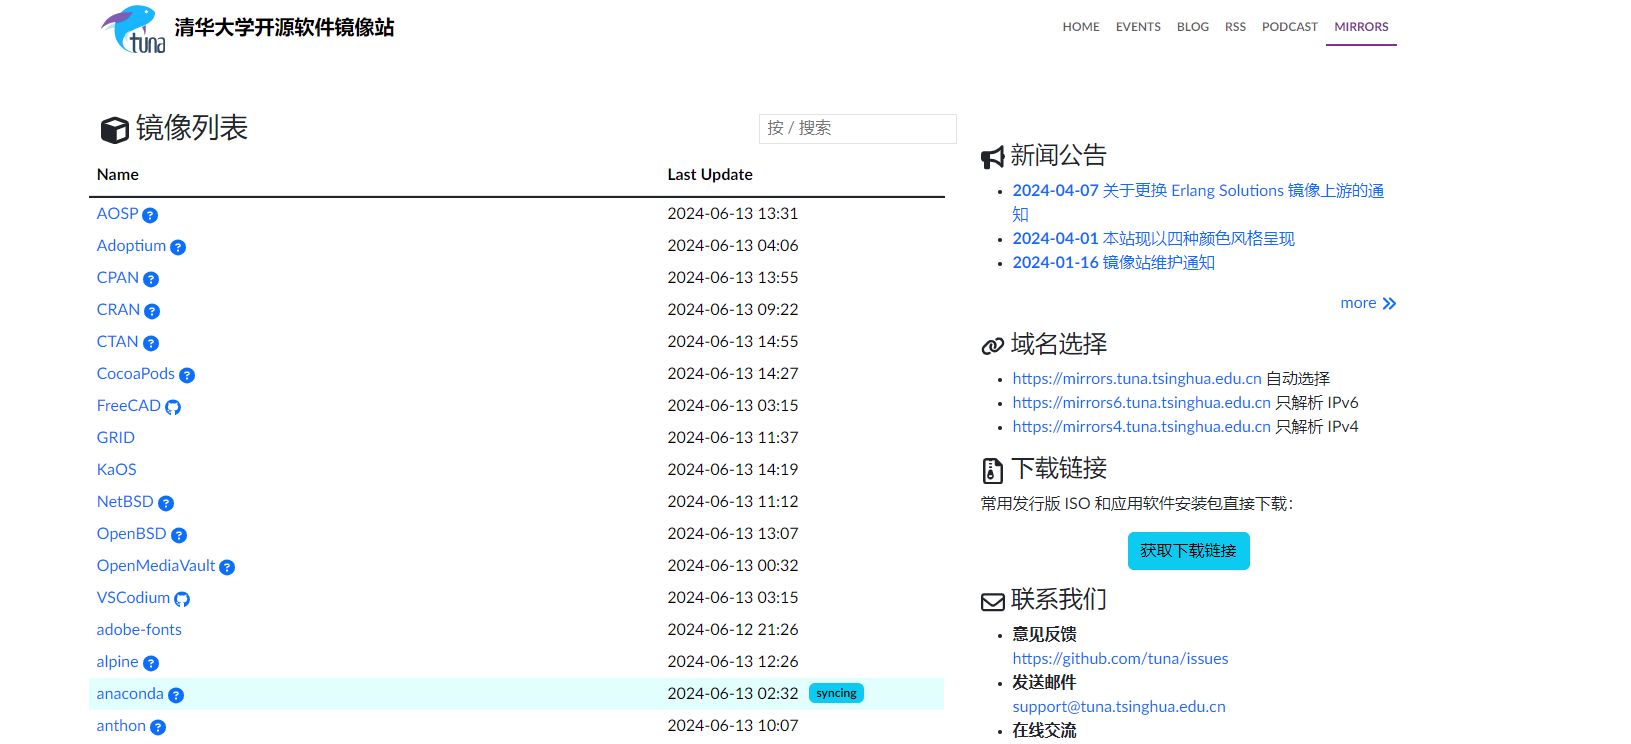The width and height of the screenshot is (1631, 744).
Task: Click the 清华大学开源软件镜像站 site title
Action: point(284,27)
